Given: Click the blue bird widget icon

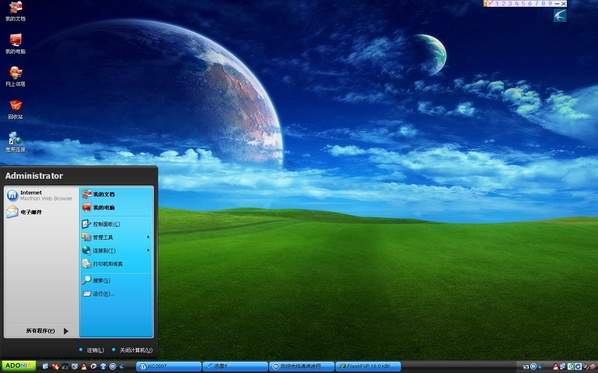Looking at the screenshot, I should click(x=560, y=15).
